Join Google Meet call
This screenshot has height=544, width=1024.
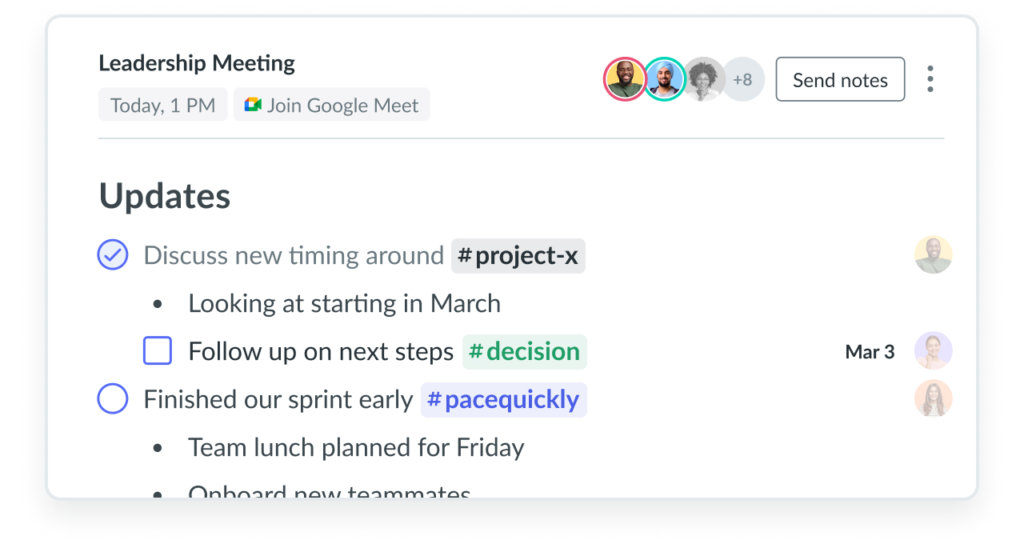pos(332,104)
